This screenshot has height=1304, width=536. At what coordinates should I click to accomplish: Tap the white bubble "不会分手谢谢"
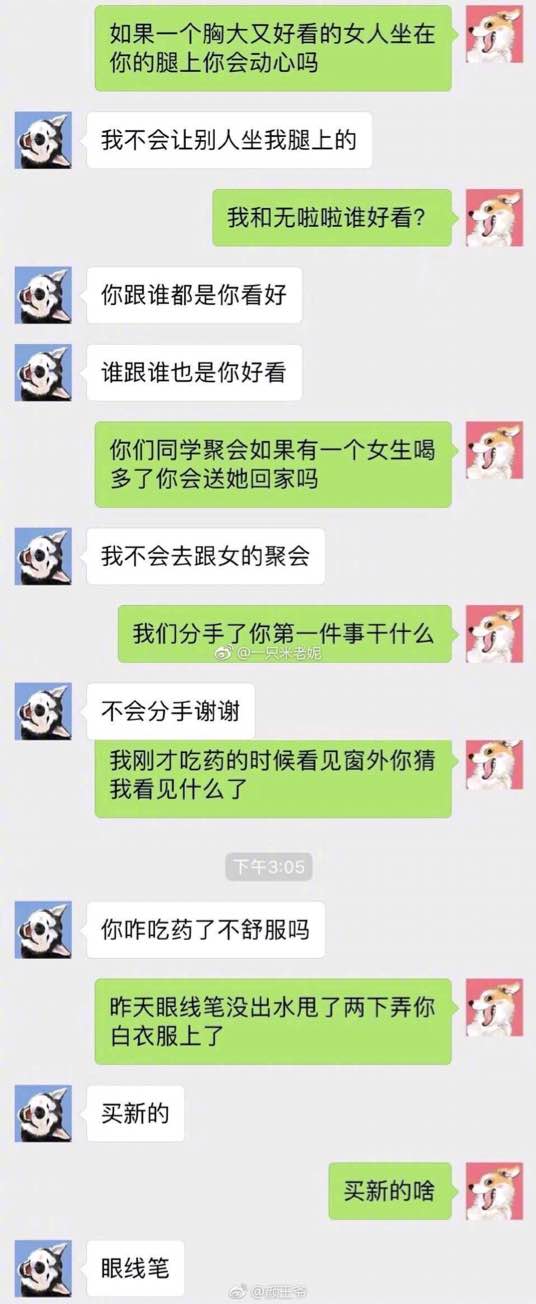coord(170,712)
